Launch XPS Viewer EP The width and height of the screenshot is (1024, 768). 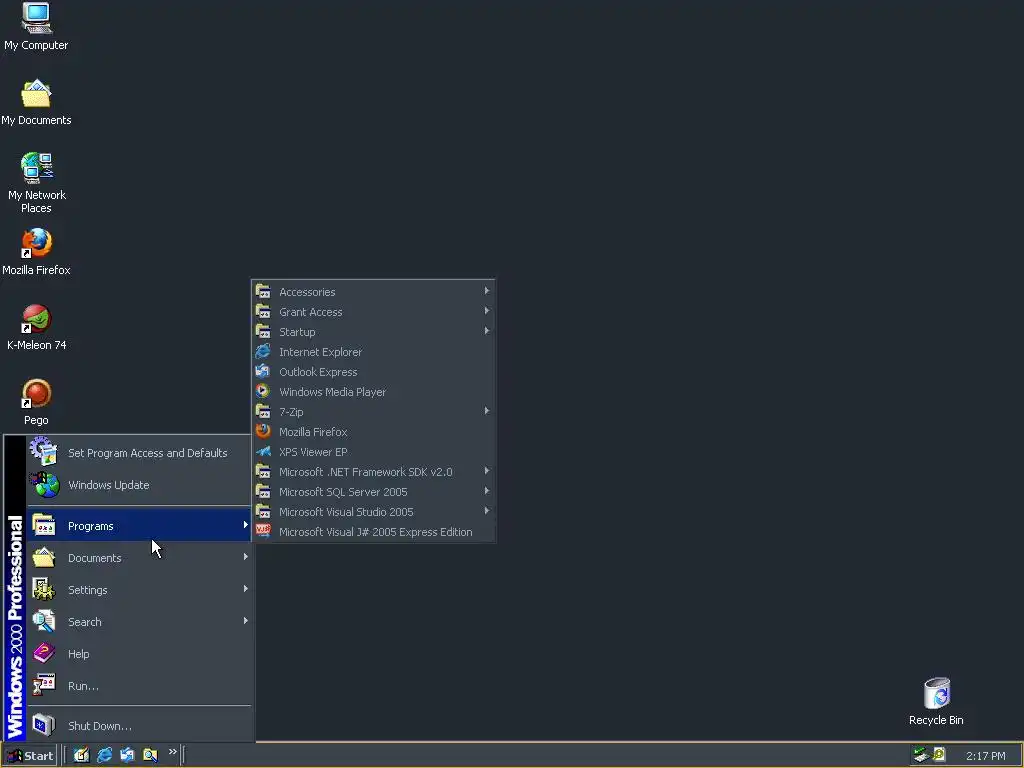point(373,451)
